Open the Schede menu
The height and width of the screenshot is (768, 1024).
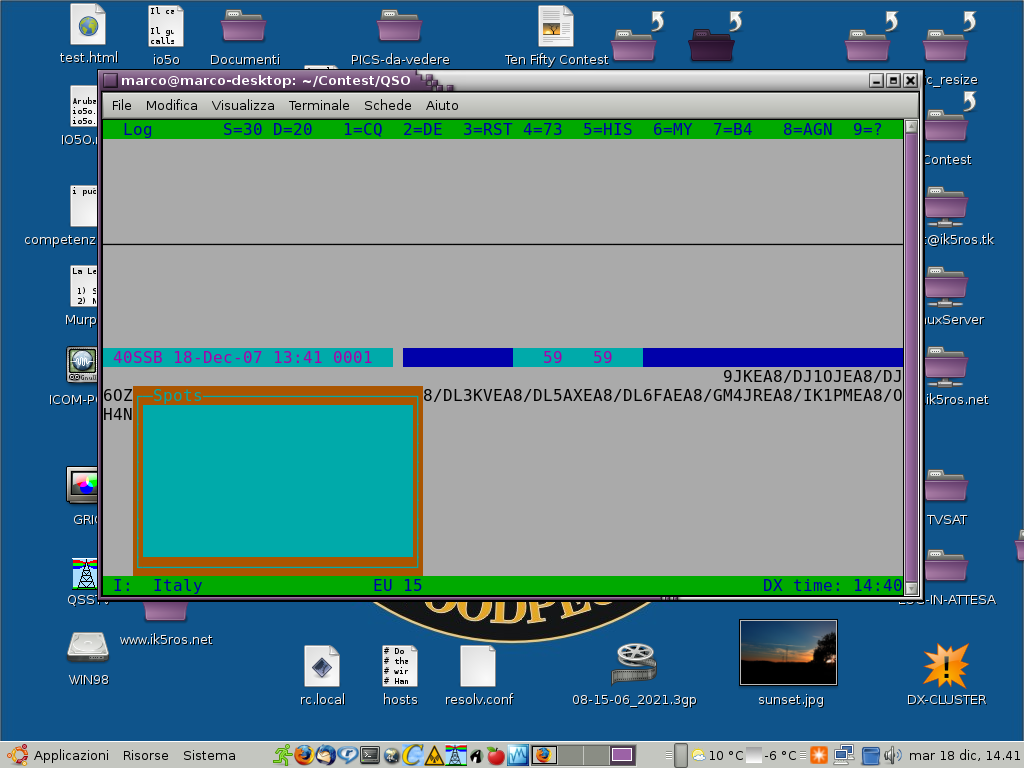coord(387,105)
